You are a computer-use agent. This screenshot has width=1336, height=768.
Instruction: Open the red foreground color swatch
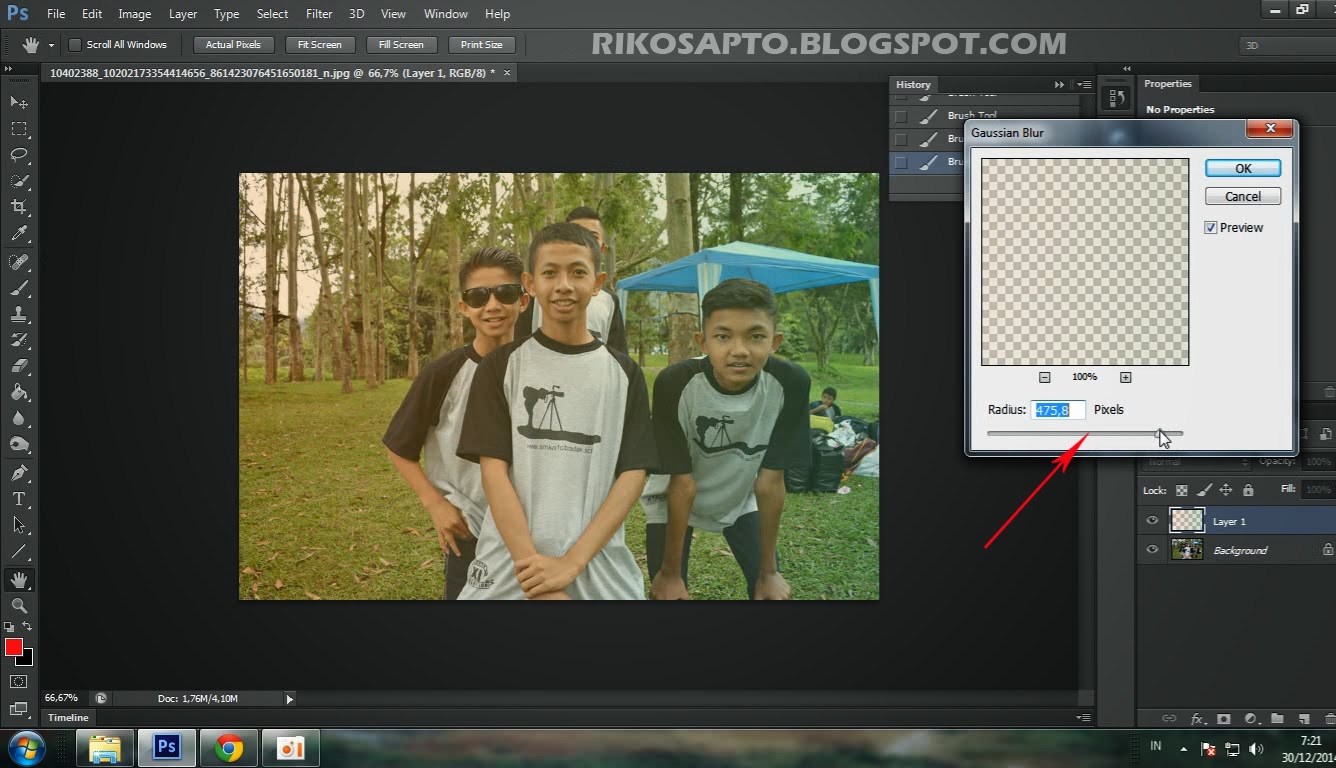coord(14,647)
